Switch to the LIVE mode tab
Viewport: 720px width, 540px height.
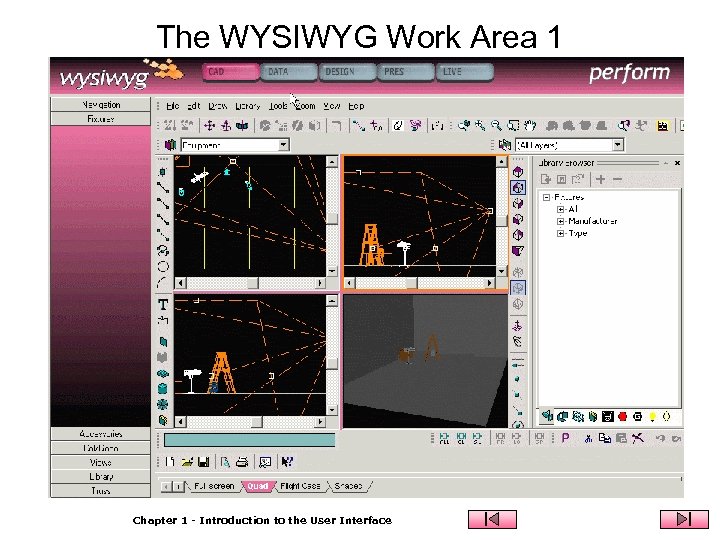(465, 72)
